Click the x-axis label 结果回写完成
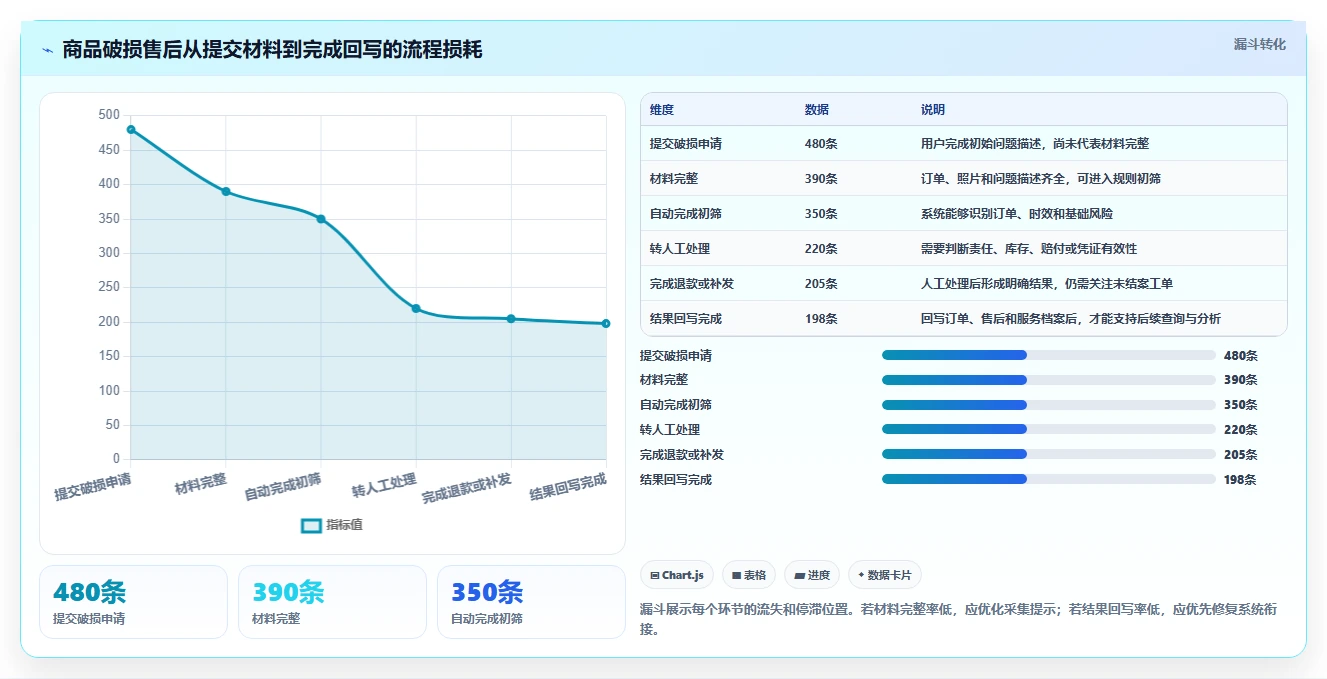The height and width of the screenshot is (679, 1327). pos(568,486)
